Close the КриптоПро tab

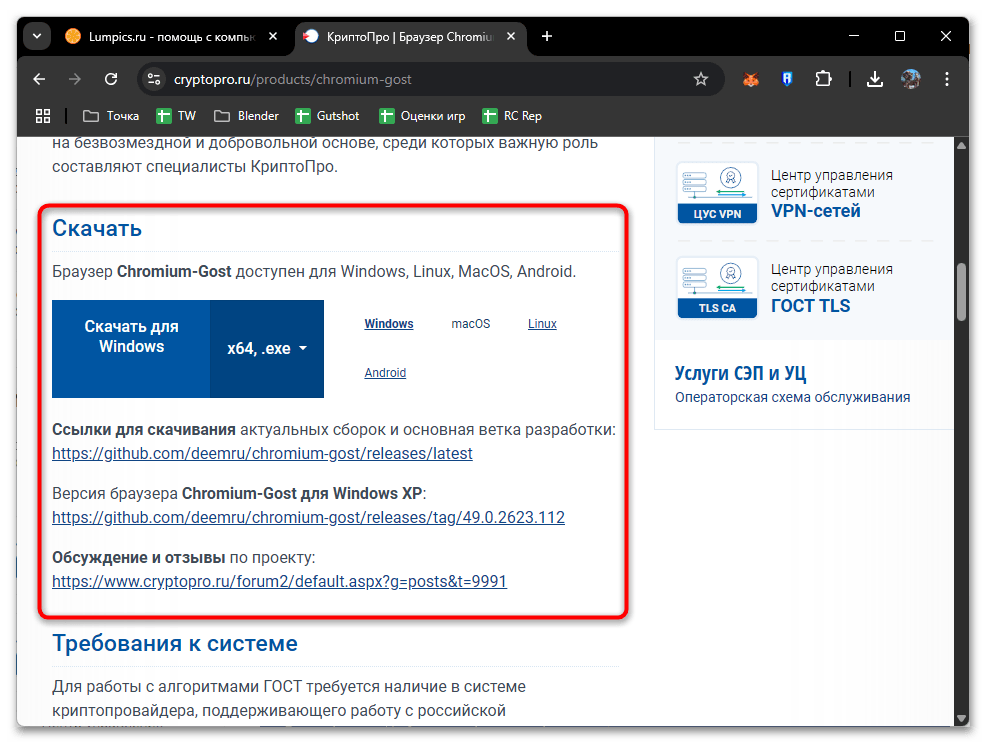click(511, 36)
